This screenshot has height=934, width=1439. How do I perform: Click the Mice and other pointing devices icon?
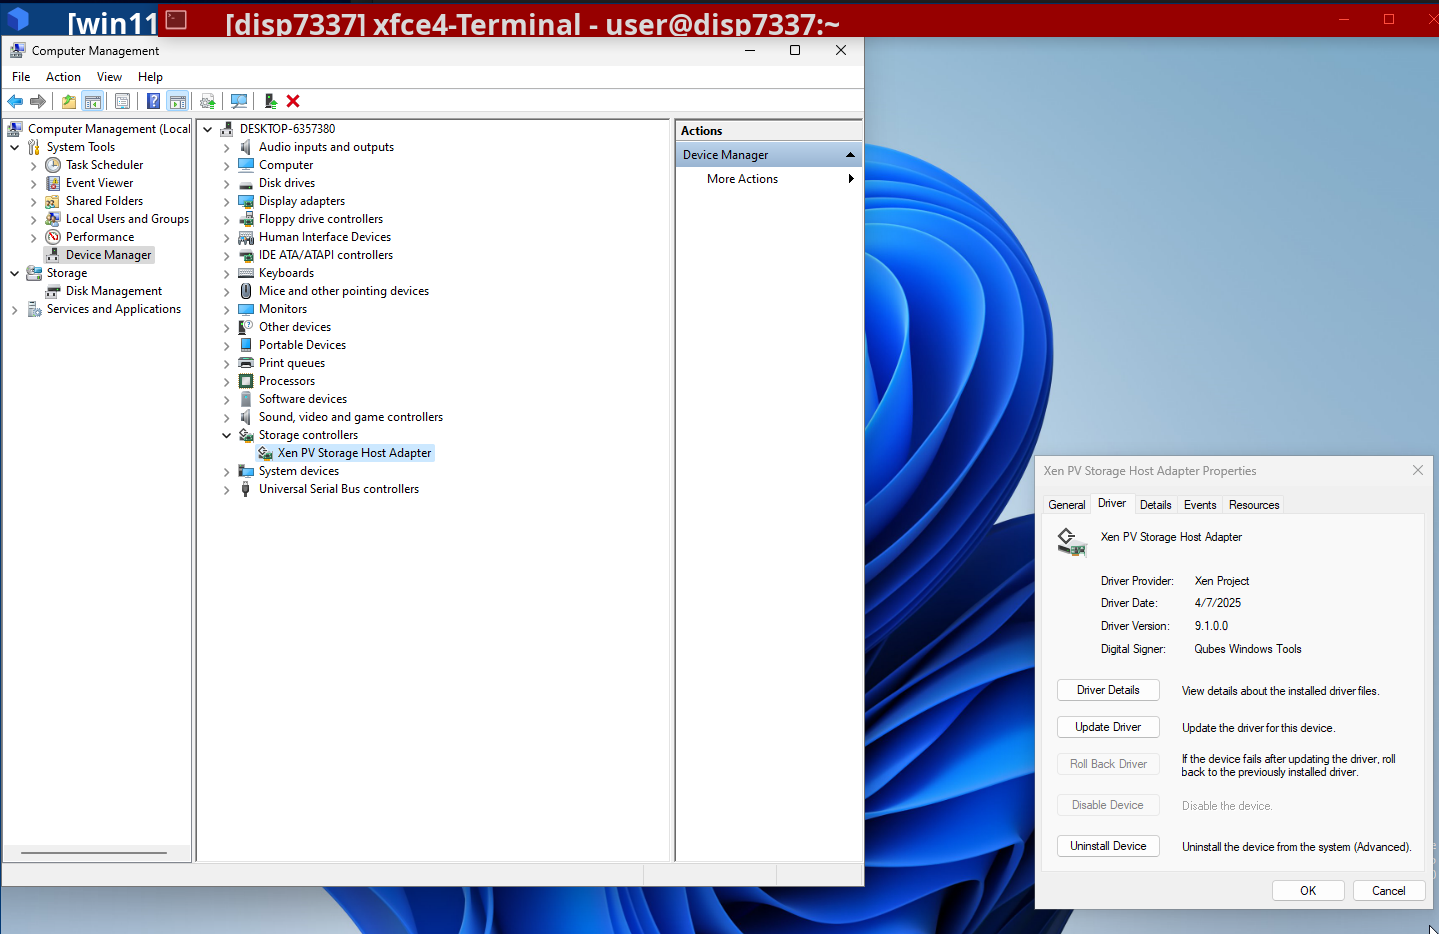(x=246, y=291)
